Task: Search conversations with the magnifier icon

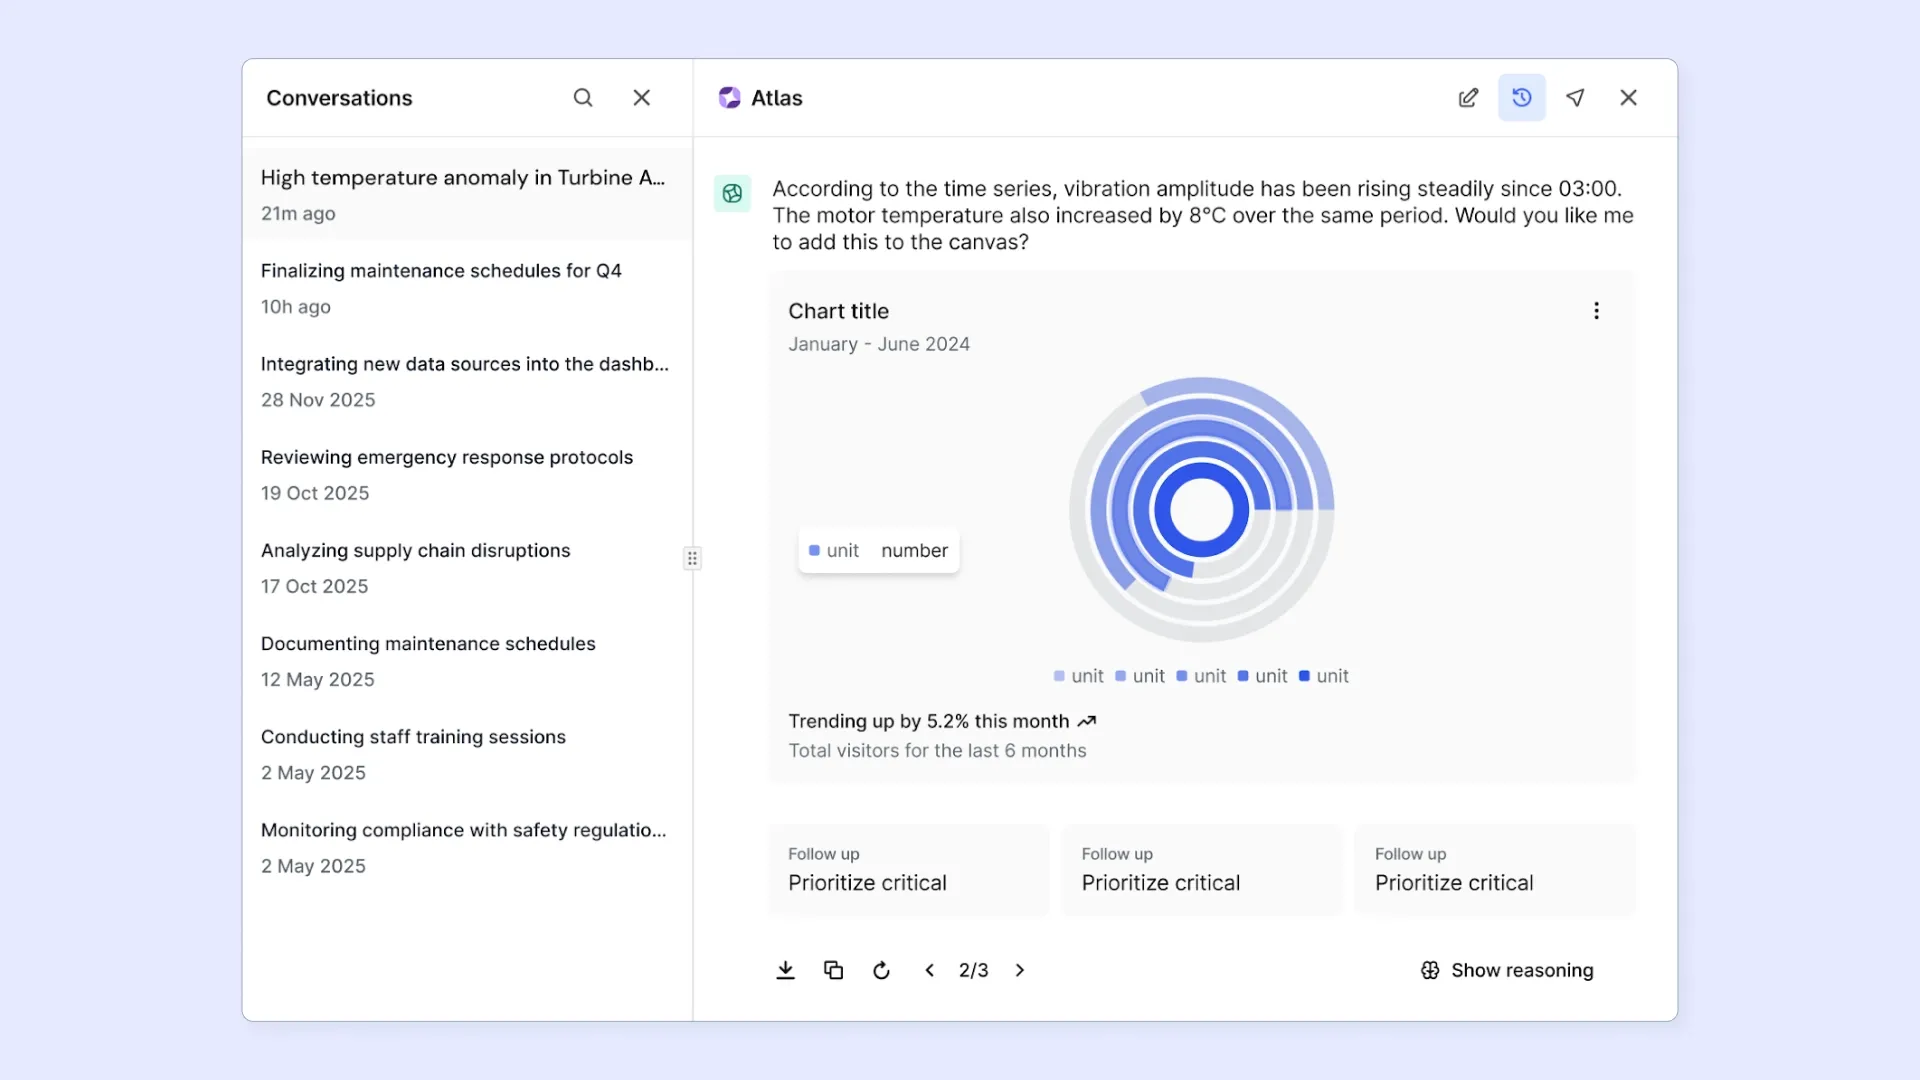Action: pyautogui.click(x=583, y=98)
